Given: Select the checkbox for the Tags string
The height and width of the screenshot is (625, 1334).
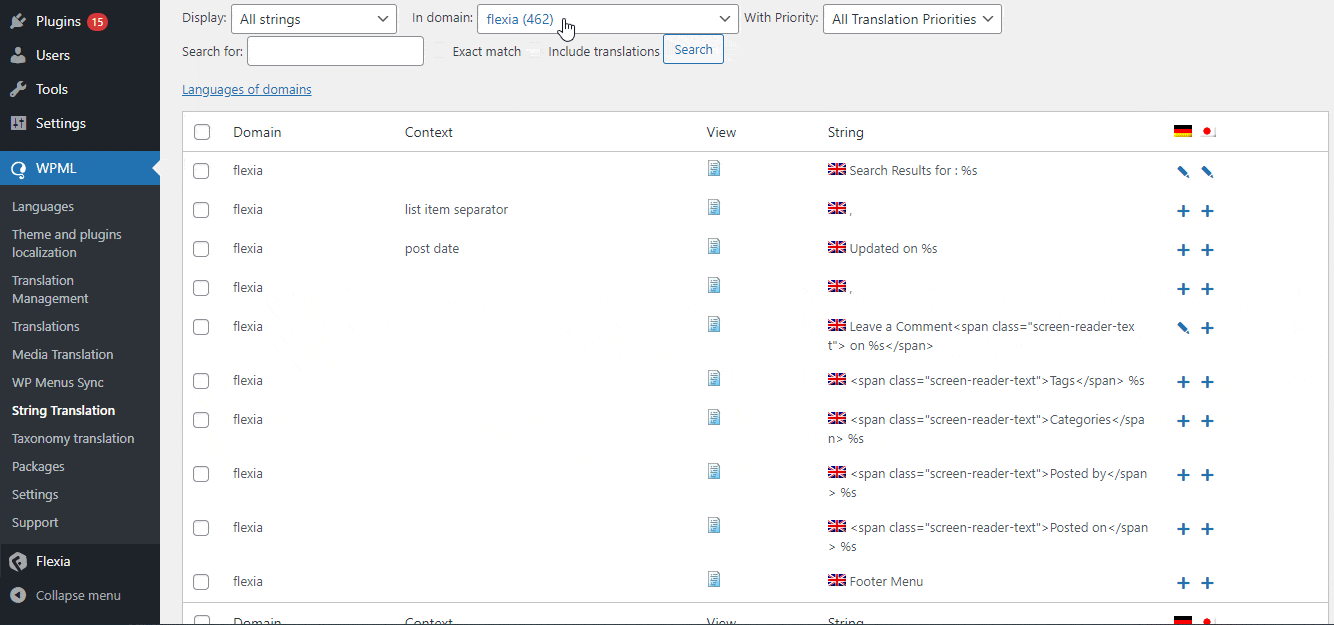Looking at the screenshot, I should [201, 381].
